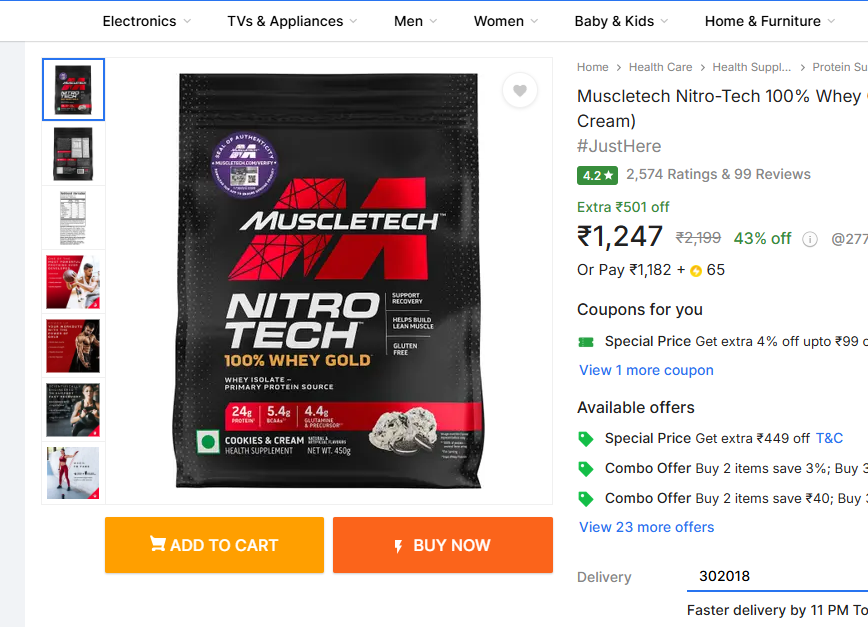Click the delivery pincode field showing 302018
Screen dimensions: 868x627
click(x=777, y=577)
